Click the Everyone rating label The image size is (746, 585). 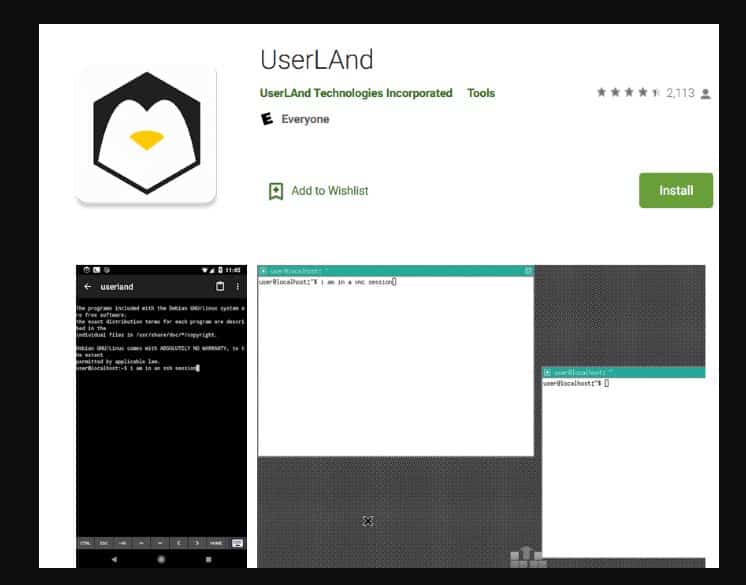(305, 119)
